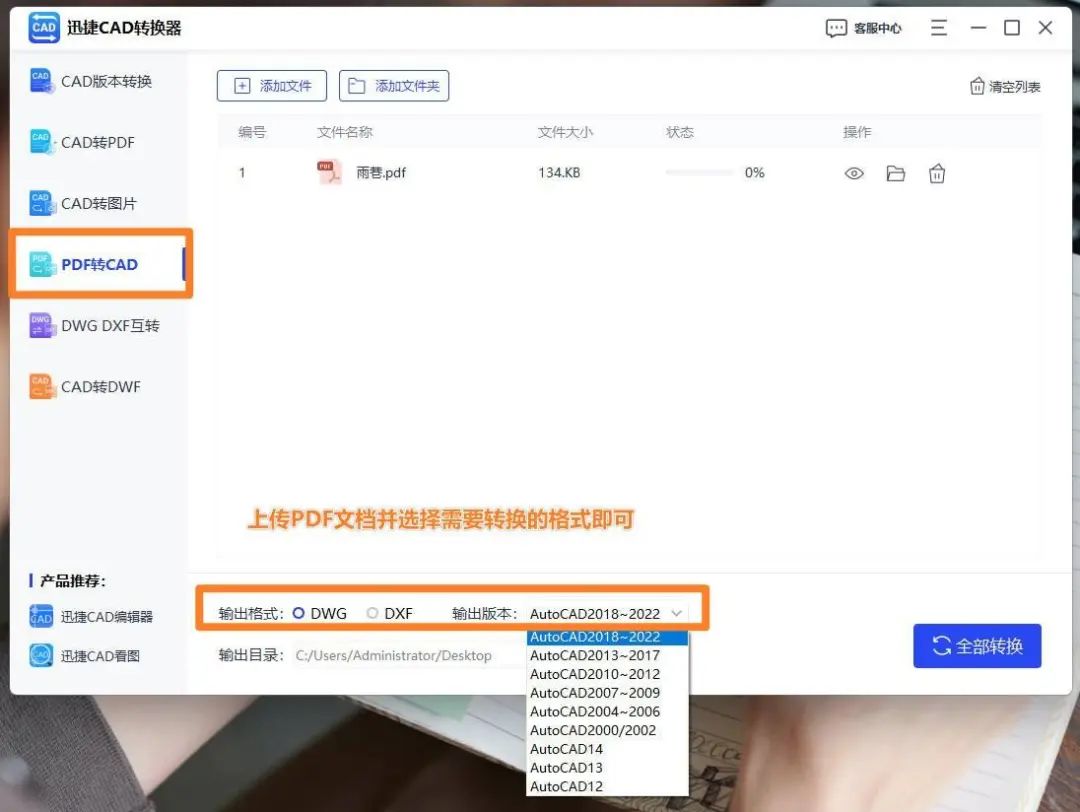Click the 操作 column header

[x=857, y=132]
